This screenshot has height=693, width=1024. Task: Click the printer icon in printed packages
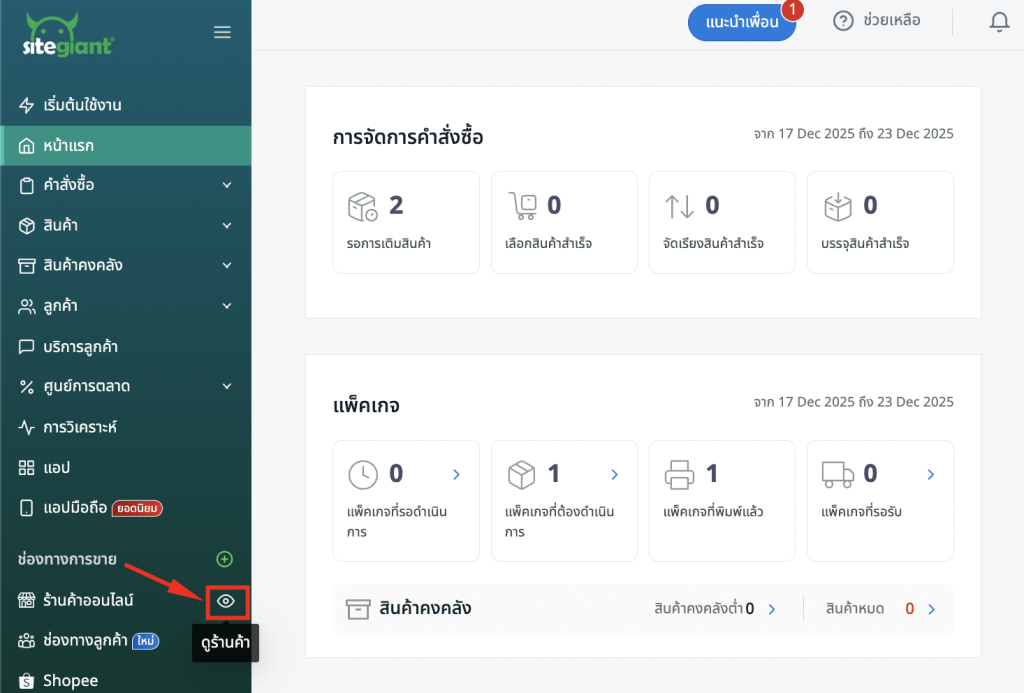click(x=680, y=474)
